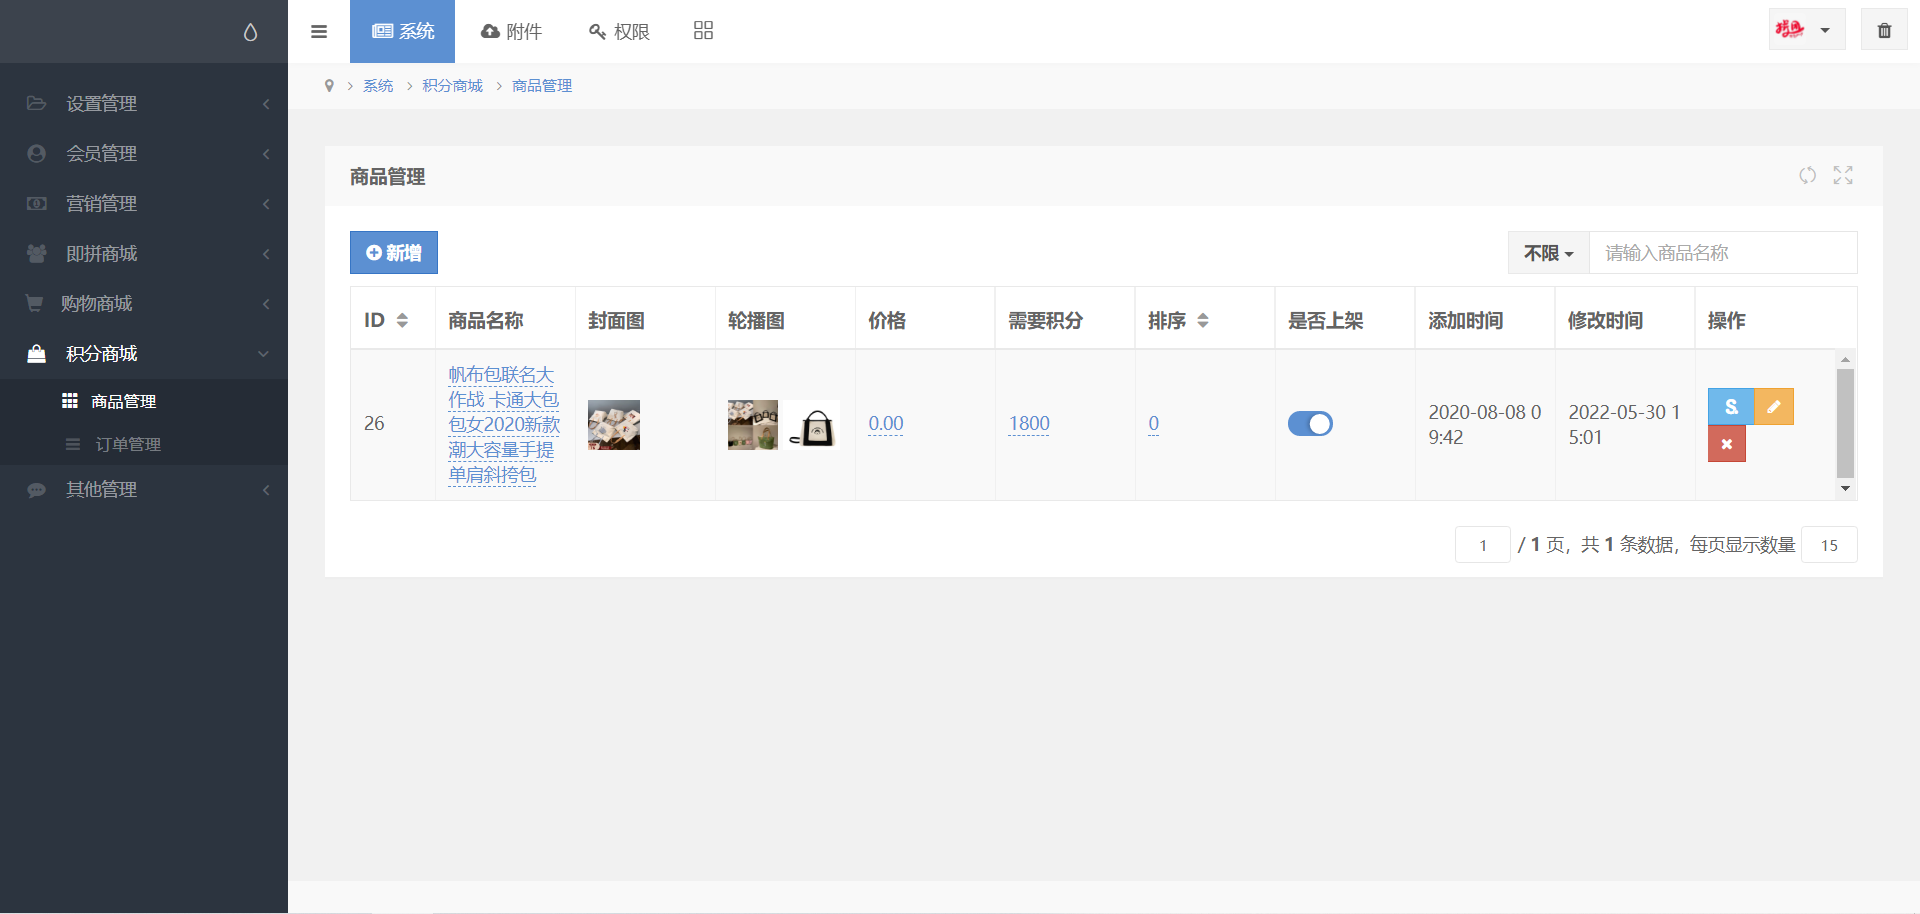Click the 积分商城 breadcrumb link
1920x914 pixels.
point(452,86)
